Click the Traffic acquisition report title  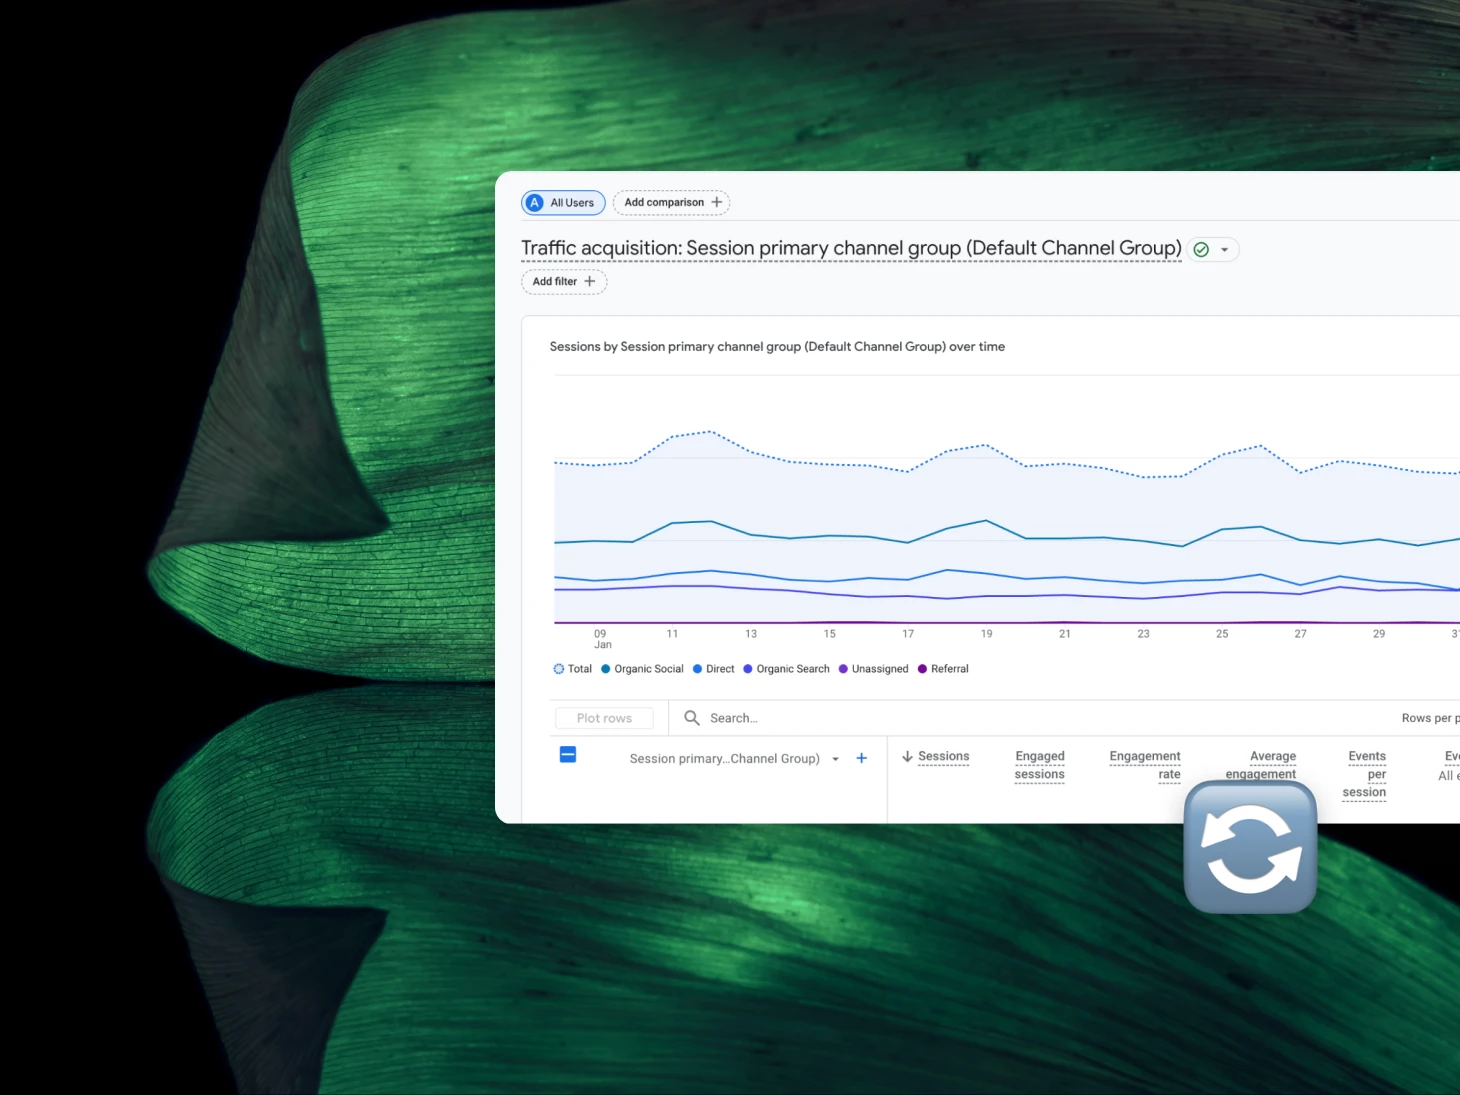[850, 248]
